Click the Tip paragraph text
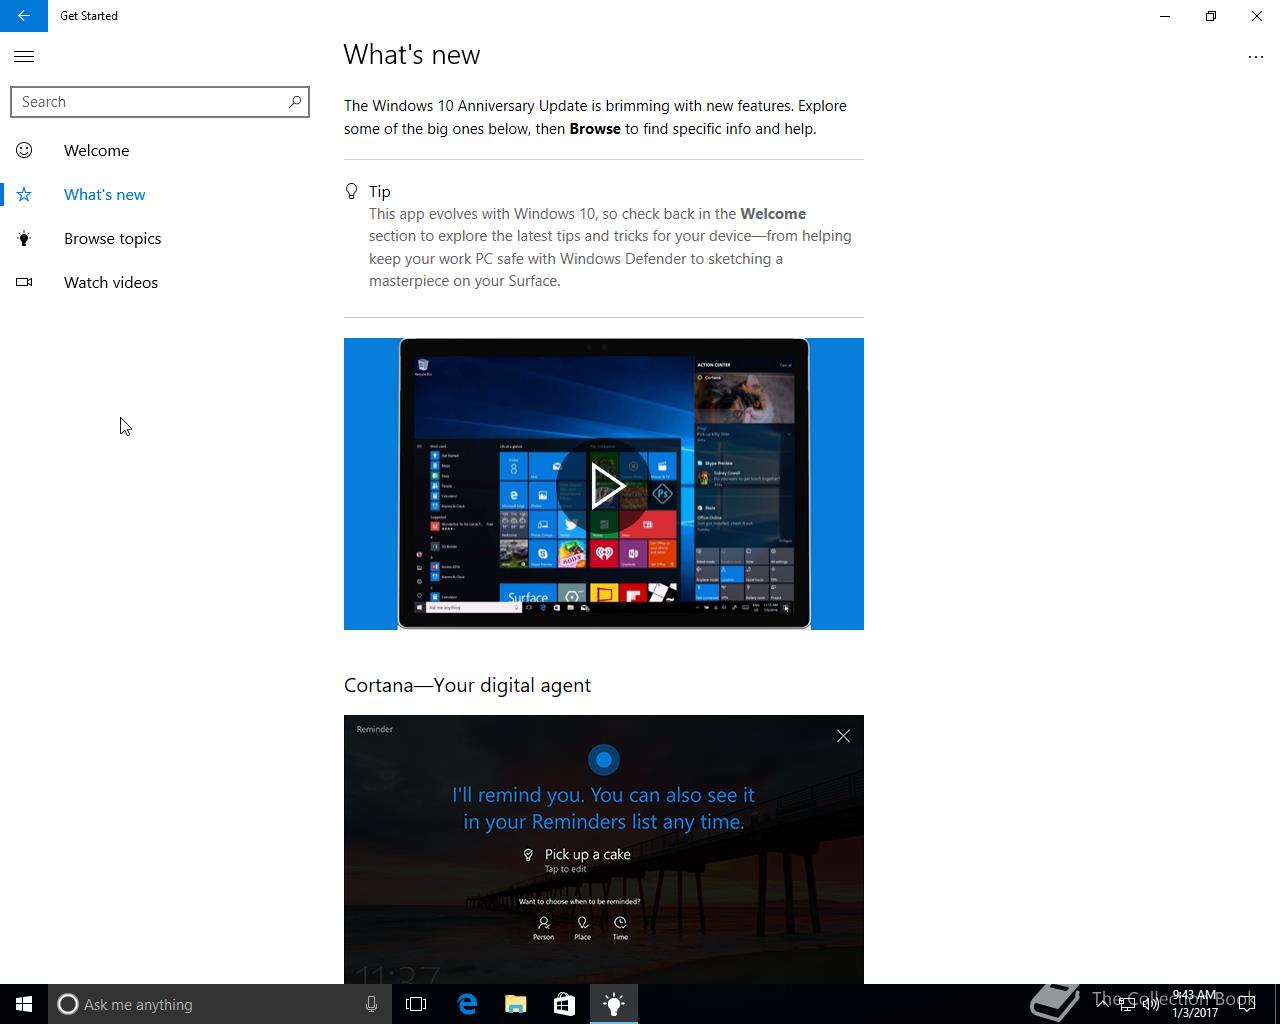Image resolution: width=1280 pixels, height=1024 pixels. coord(610,247)
